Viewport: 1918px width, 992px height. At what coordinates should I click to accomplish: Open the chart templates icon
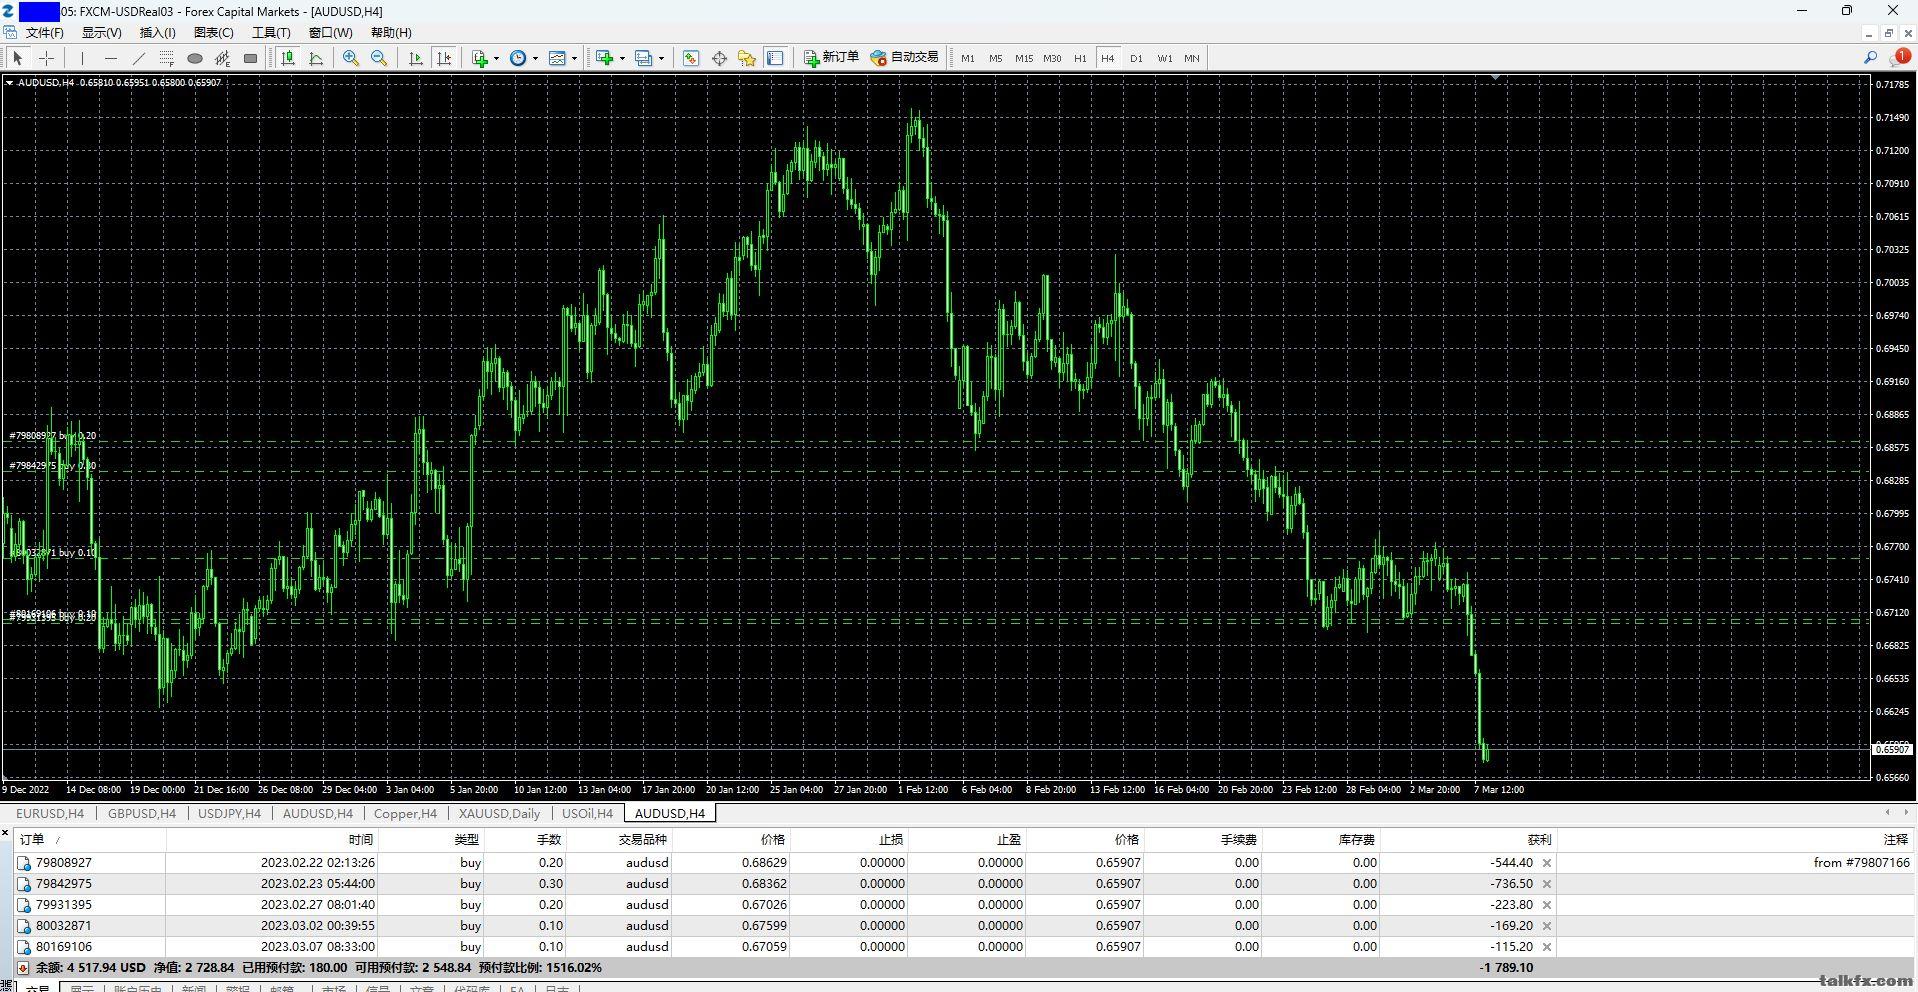(558, 58)
